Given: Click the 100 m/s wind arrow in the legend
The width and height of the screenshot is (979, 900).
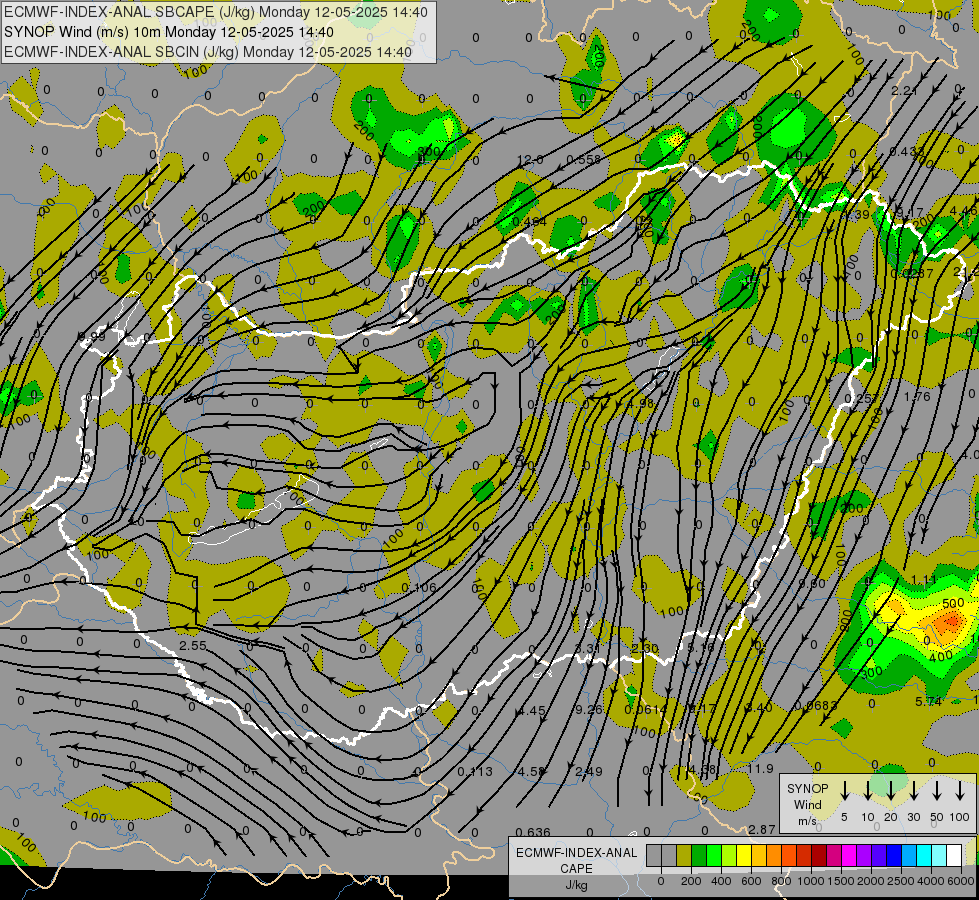Looking at the screenshot, I should 960,791.
